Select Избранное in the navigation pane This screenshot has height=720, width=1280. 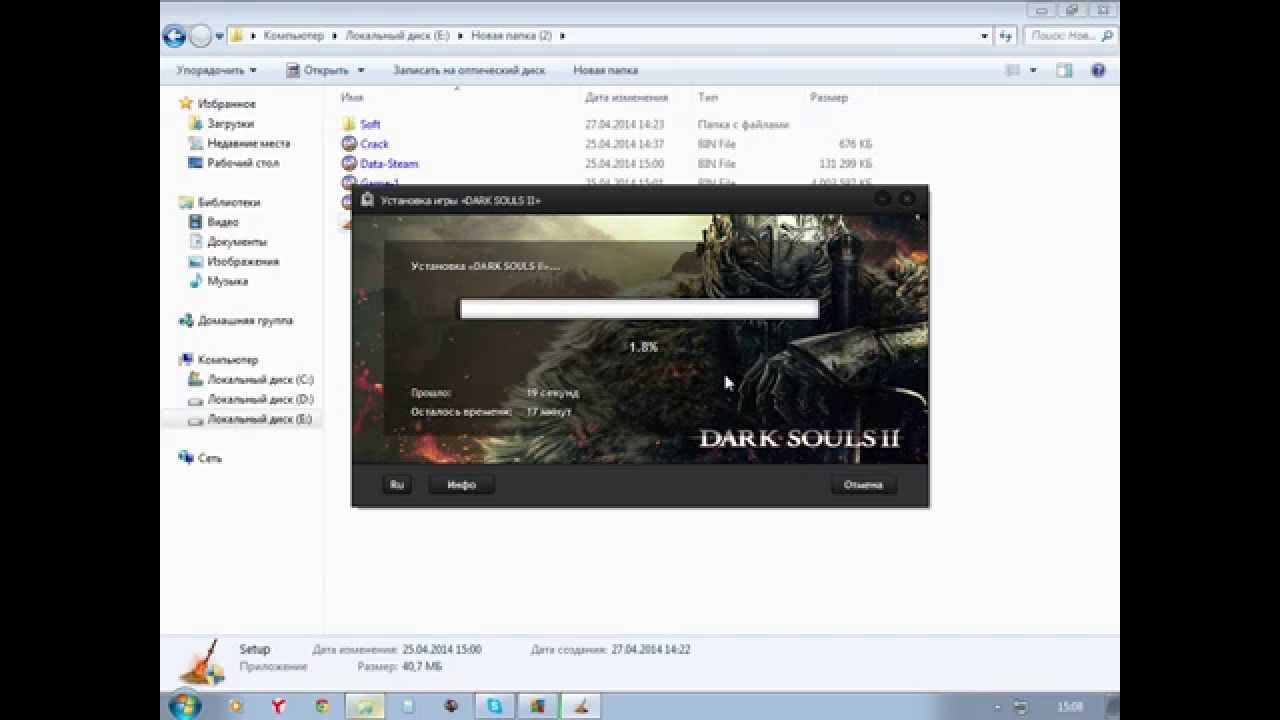point(226,104)
